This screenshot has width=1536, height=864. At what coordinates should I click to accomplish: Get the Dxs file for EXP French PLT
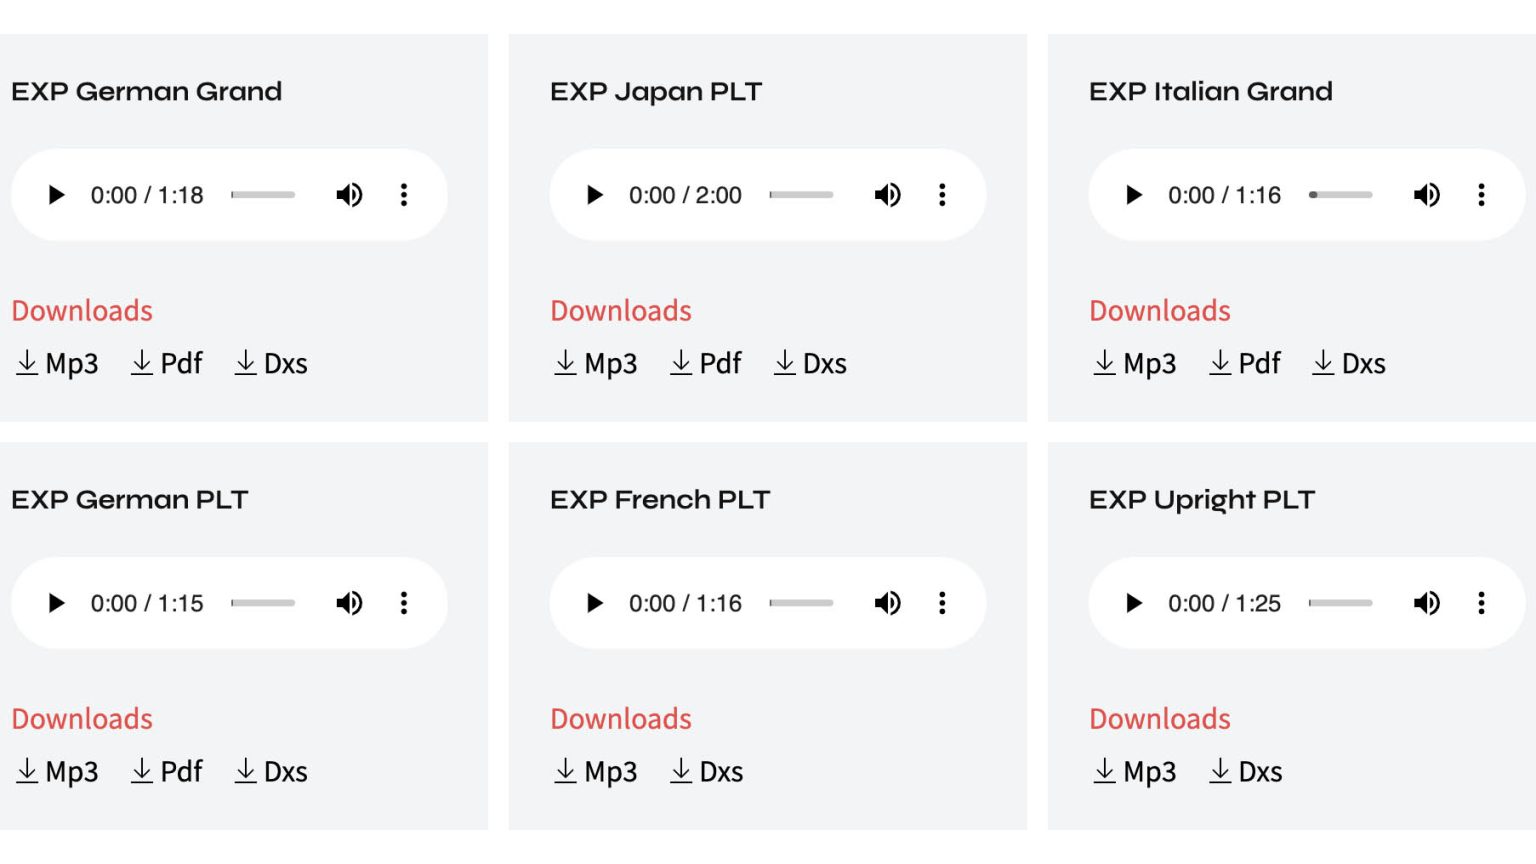pos(706,772)
